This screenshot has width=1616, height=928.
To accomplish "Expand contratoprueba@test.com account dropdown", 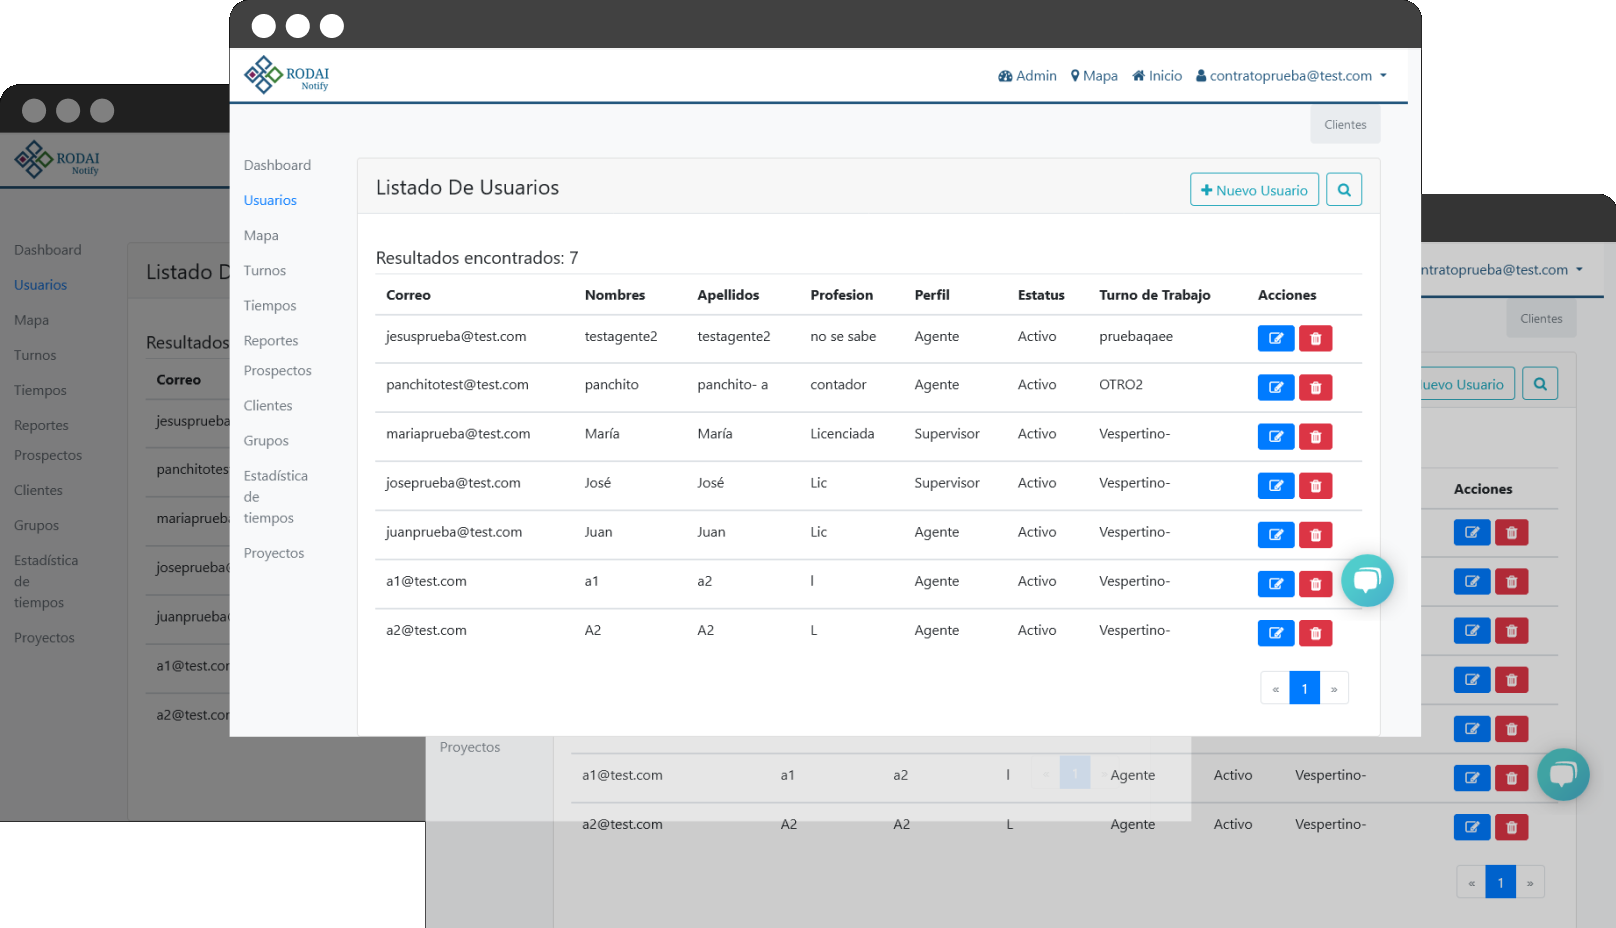I will (x=1291, y=76).
